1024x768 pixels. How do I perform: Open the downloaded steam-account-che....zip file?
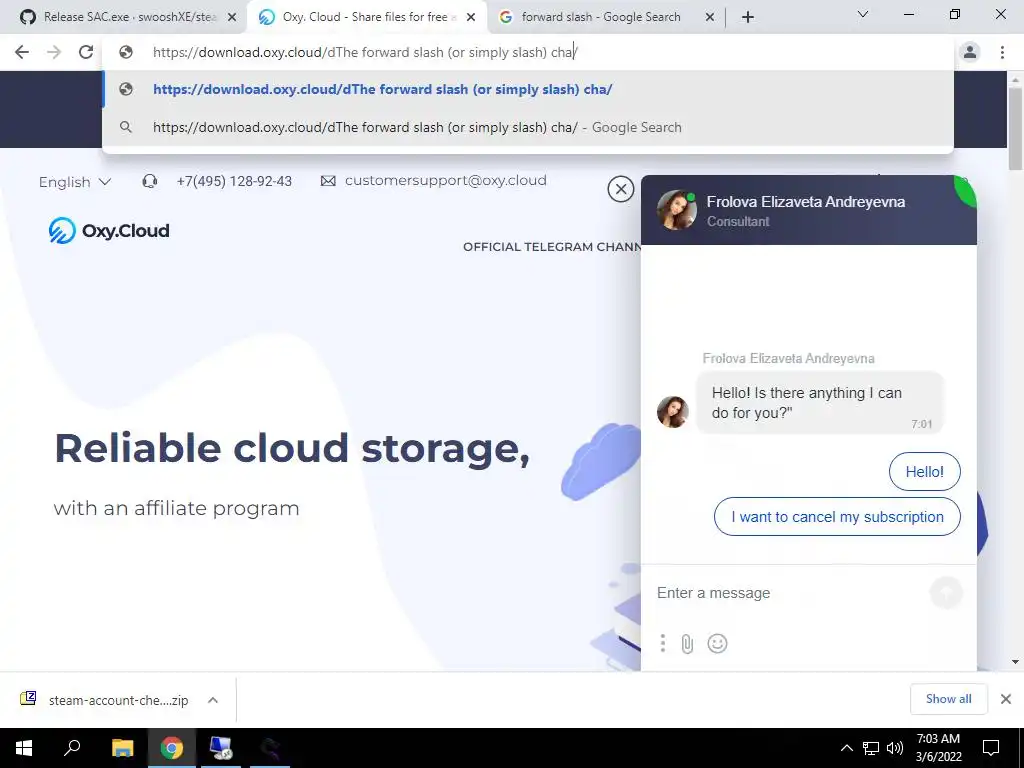tap(104, 700)
